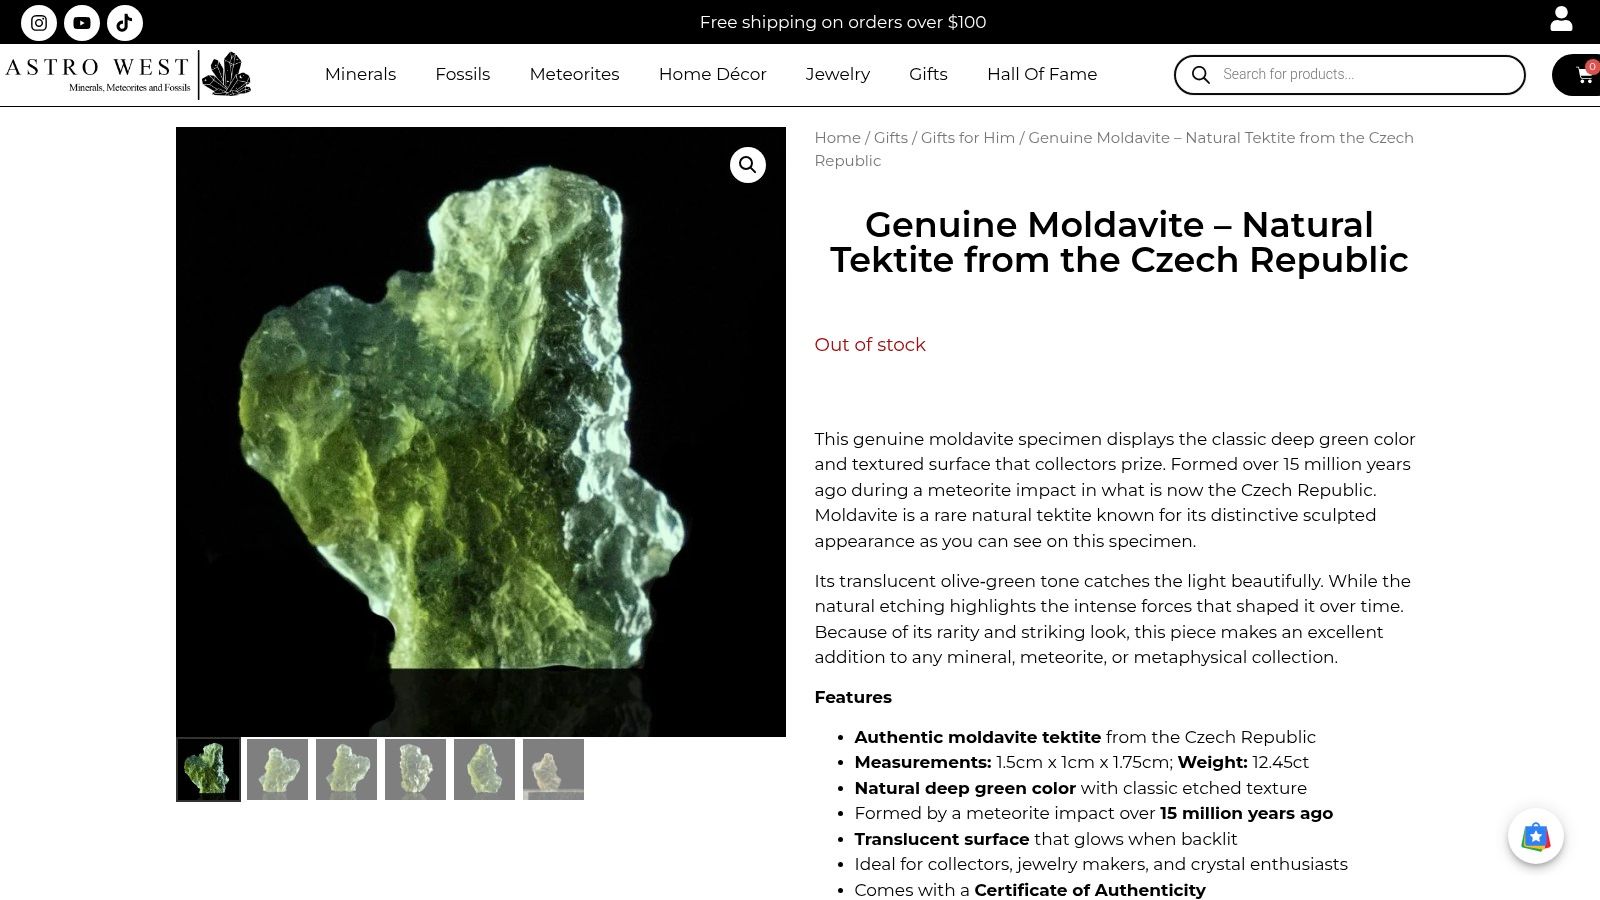This screenshot has height=900, width=1600.
Task: Follow the Home breadcrumb link
Action: tap(837, 138)
